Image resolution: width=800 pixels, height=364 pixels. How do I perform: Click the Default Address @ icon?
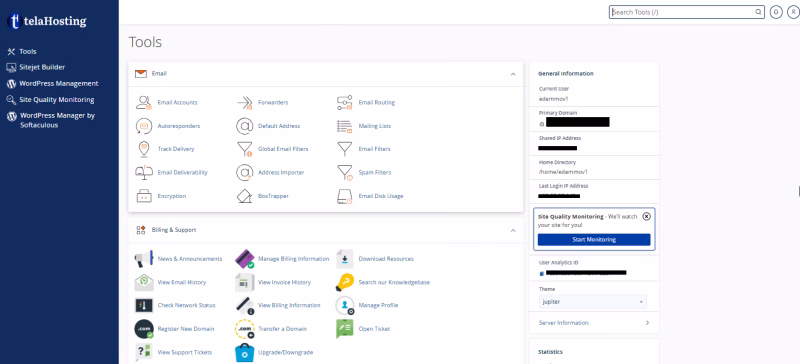pos(244,126)
